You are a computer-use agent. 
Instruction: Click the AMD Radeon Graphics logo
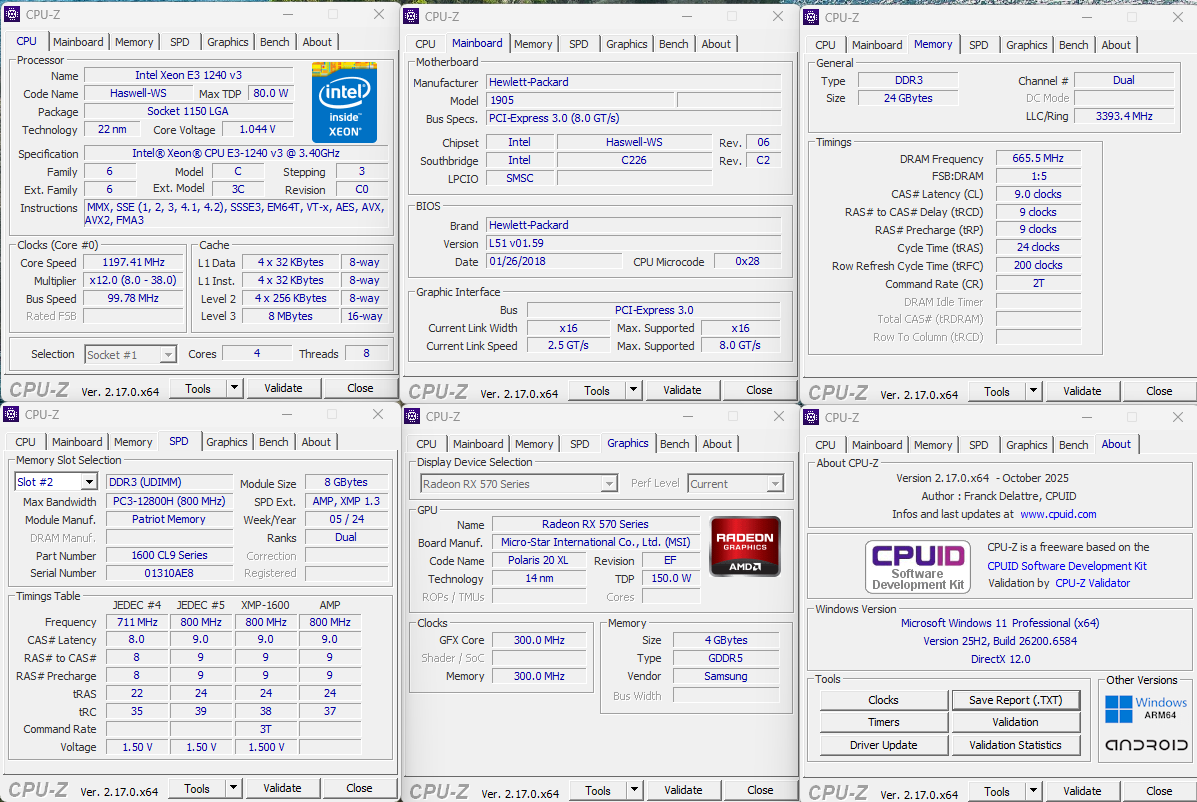(x=744, y=546)
